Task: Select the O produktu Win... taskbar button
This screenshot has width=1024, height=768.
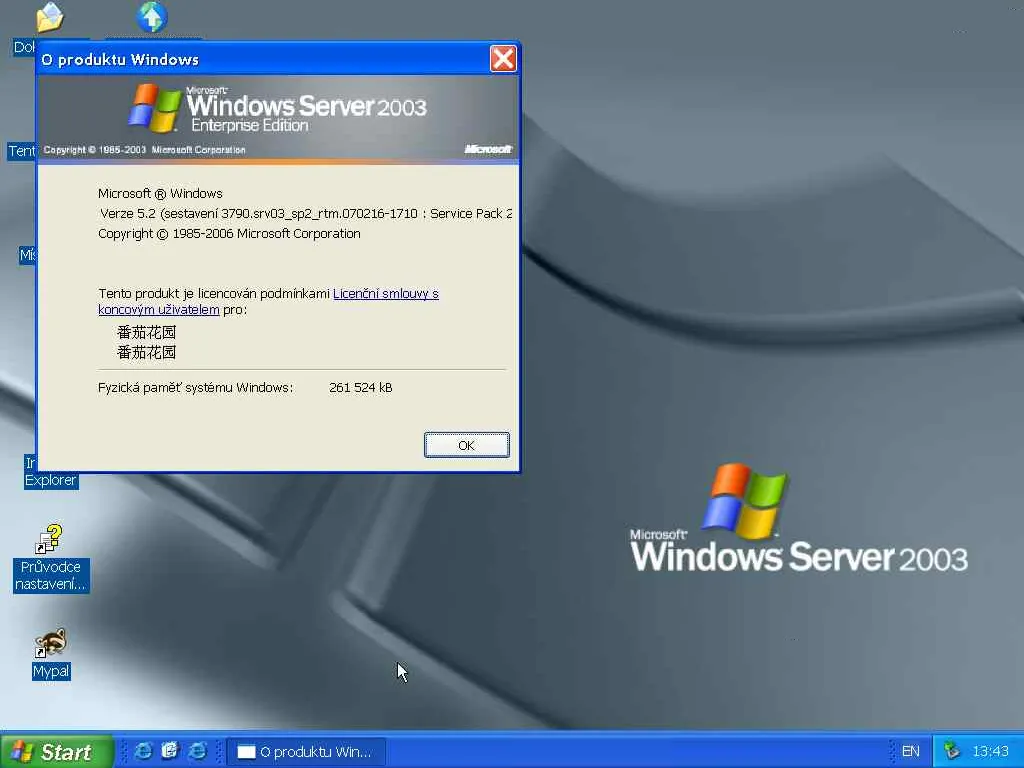Action: tap(306, 752)
